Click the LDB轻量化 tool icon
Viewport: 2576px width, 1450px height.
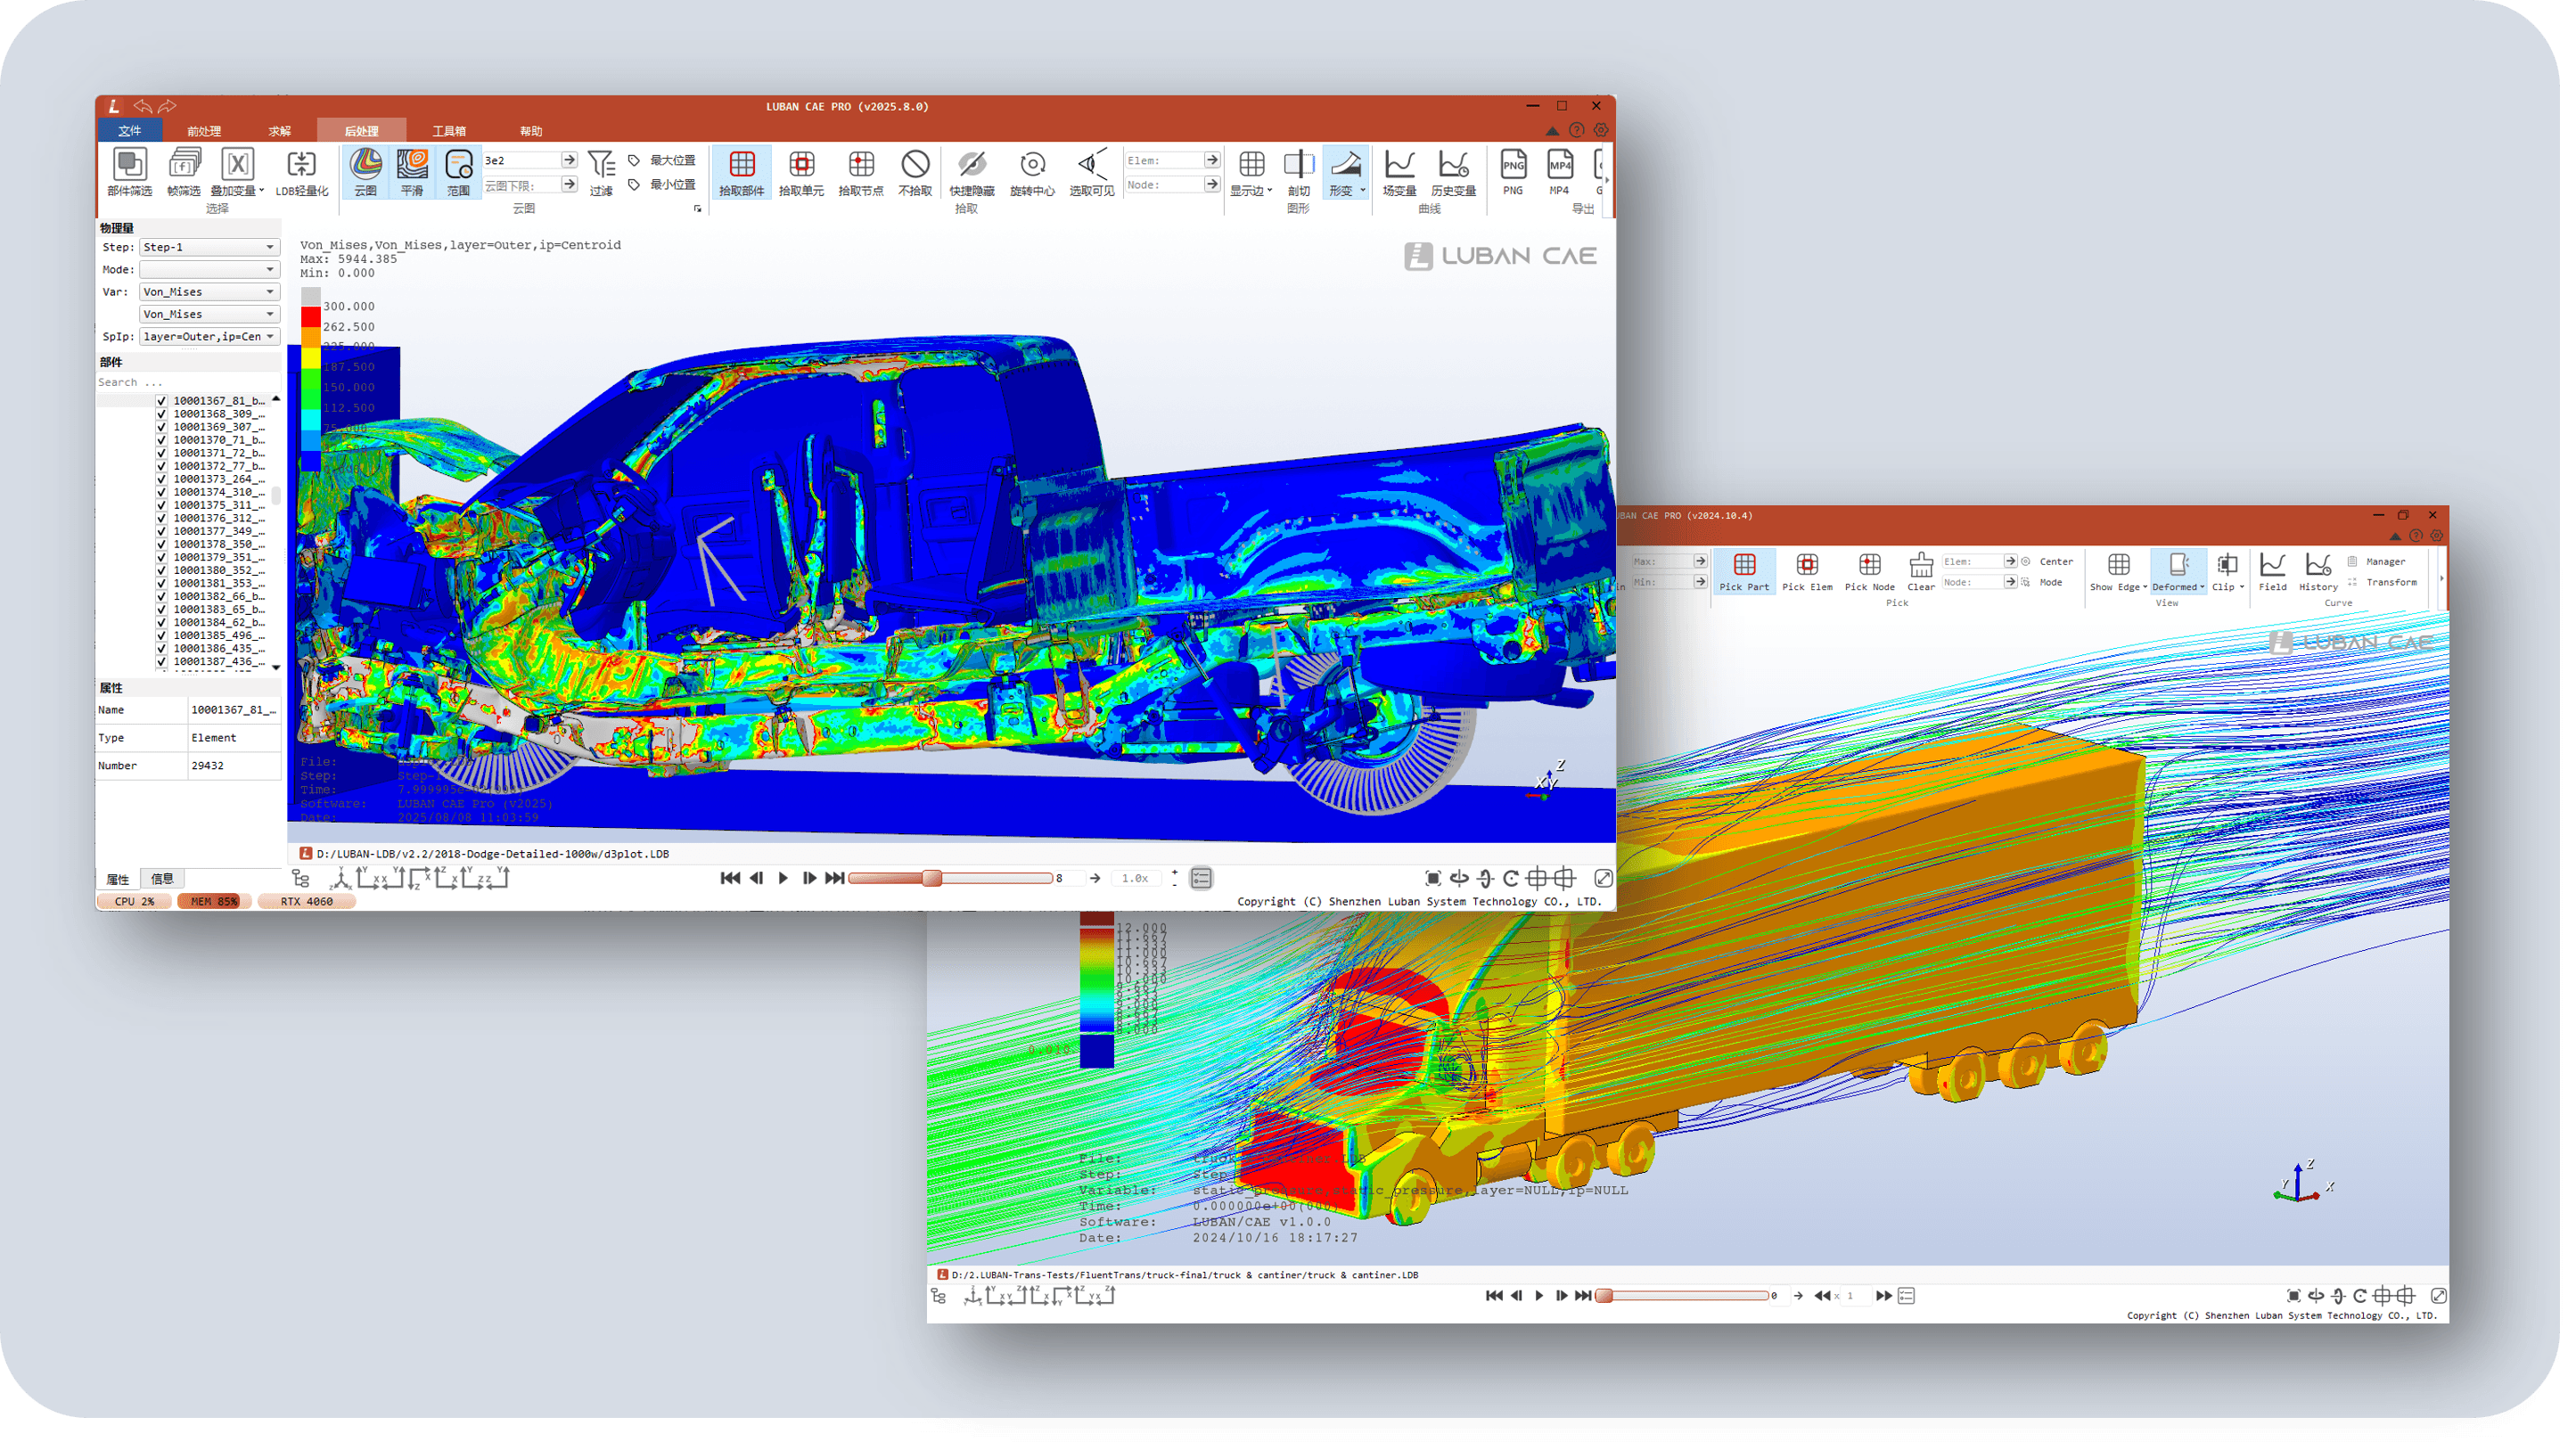point(301,165)
